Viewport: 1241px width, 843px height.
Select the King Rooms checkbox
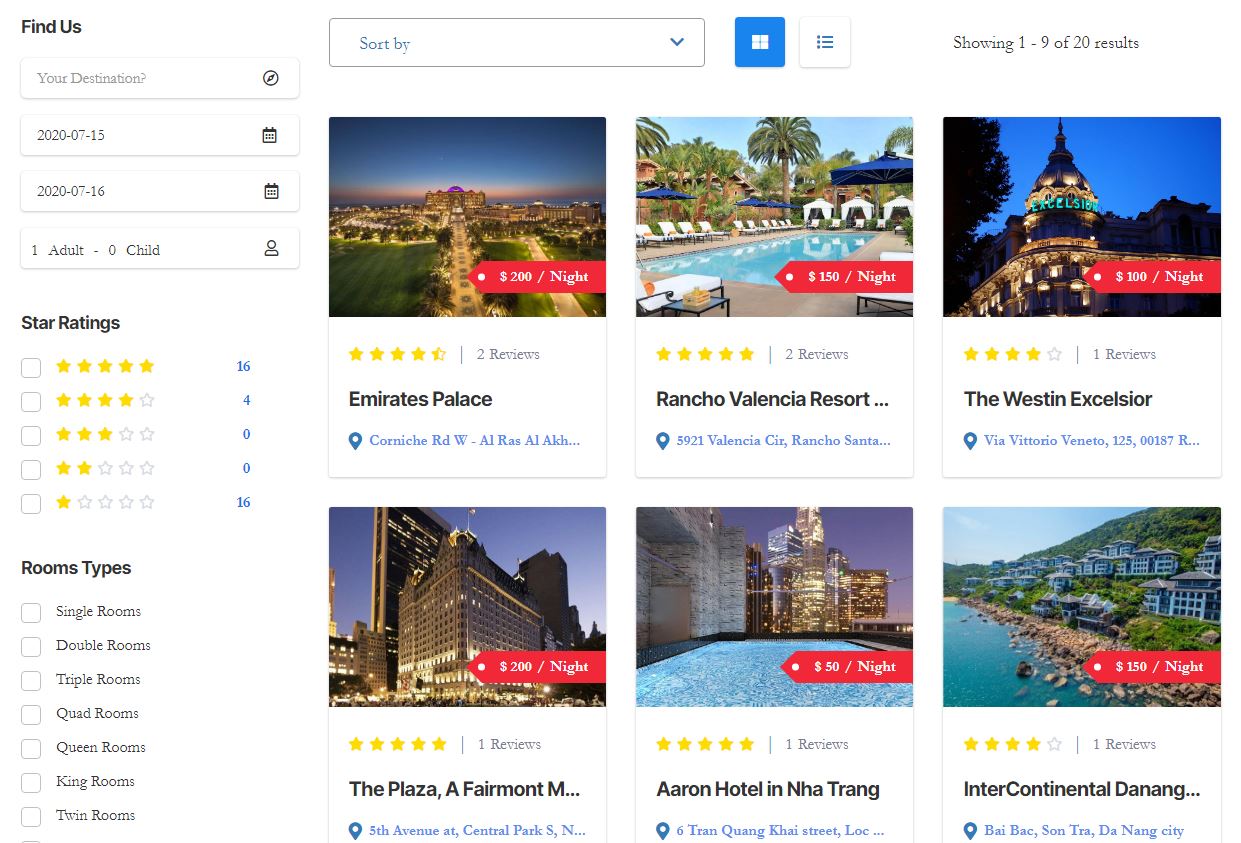(31, 782)
